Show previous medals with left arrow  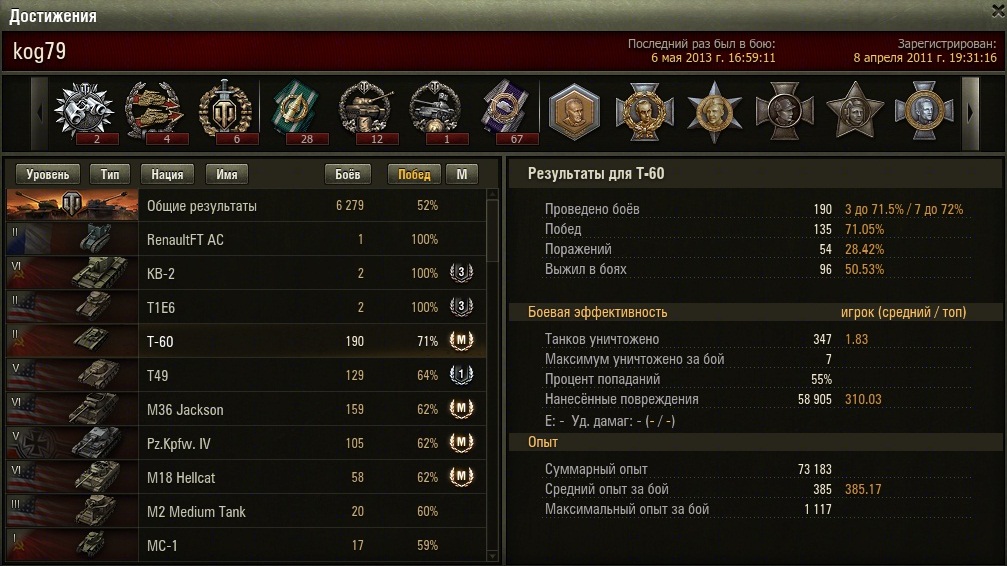point(40,113)
